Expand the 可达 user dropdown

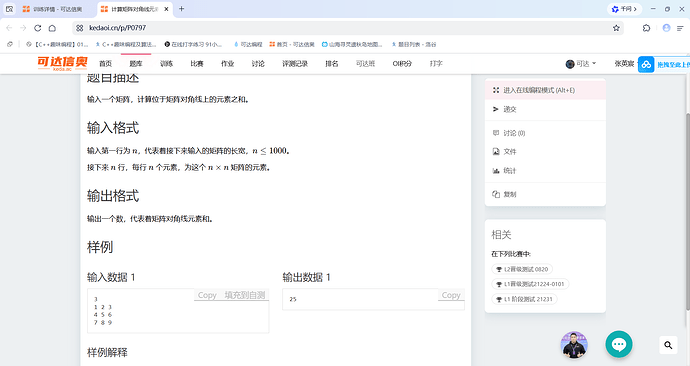tap(581, 64)
